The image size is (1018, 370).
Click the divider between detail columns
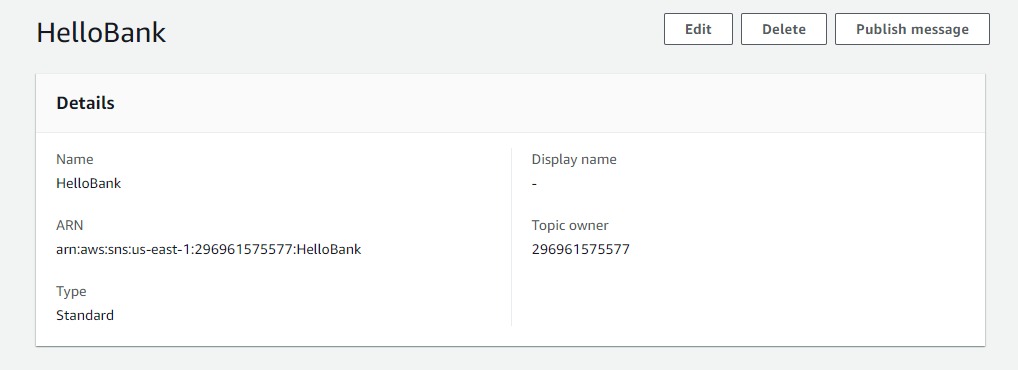point(512,237)
